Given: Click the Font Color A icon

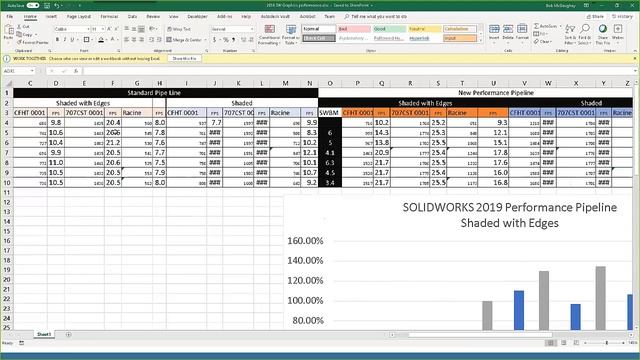Looking at the screenshot, I should click(113, 40).
